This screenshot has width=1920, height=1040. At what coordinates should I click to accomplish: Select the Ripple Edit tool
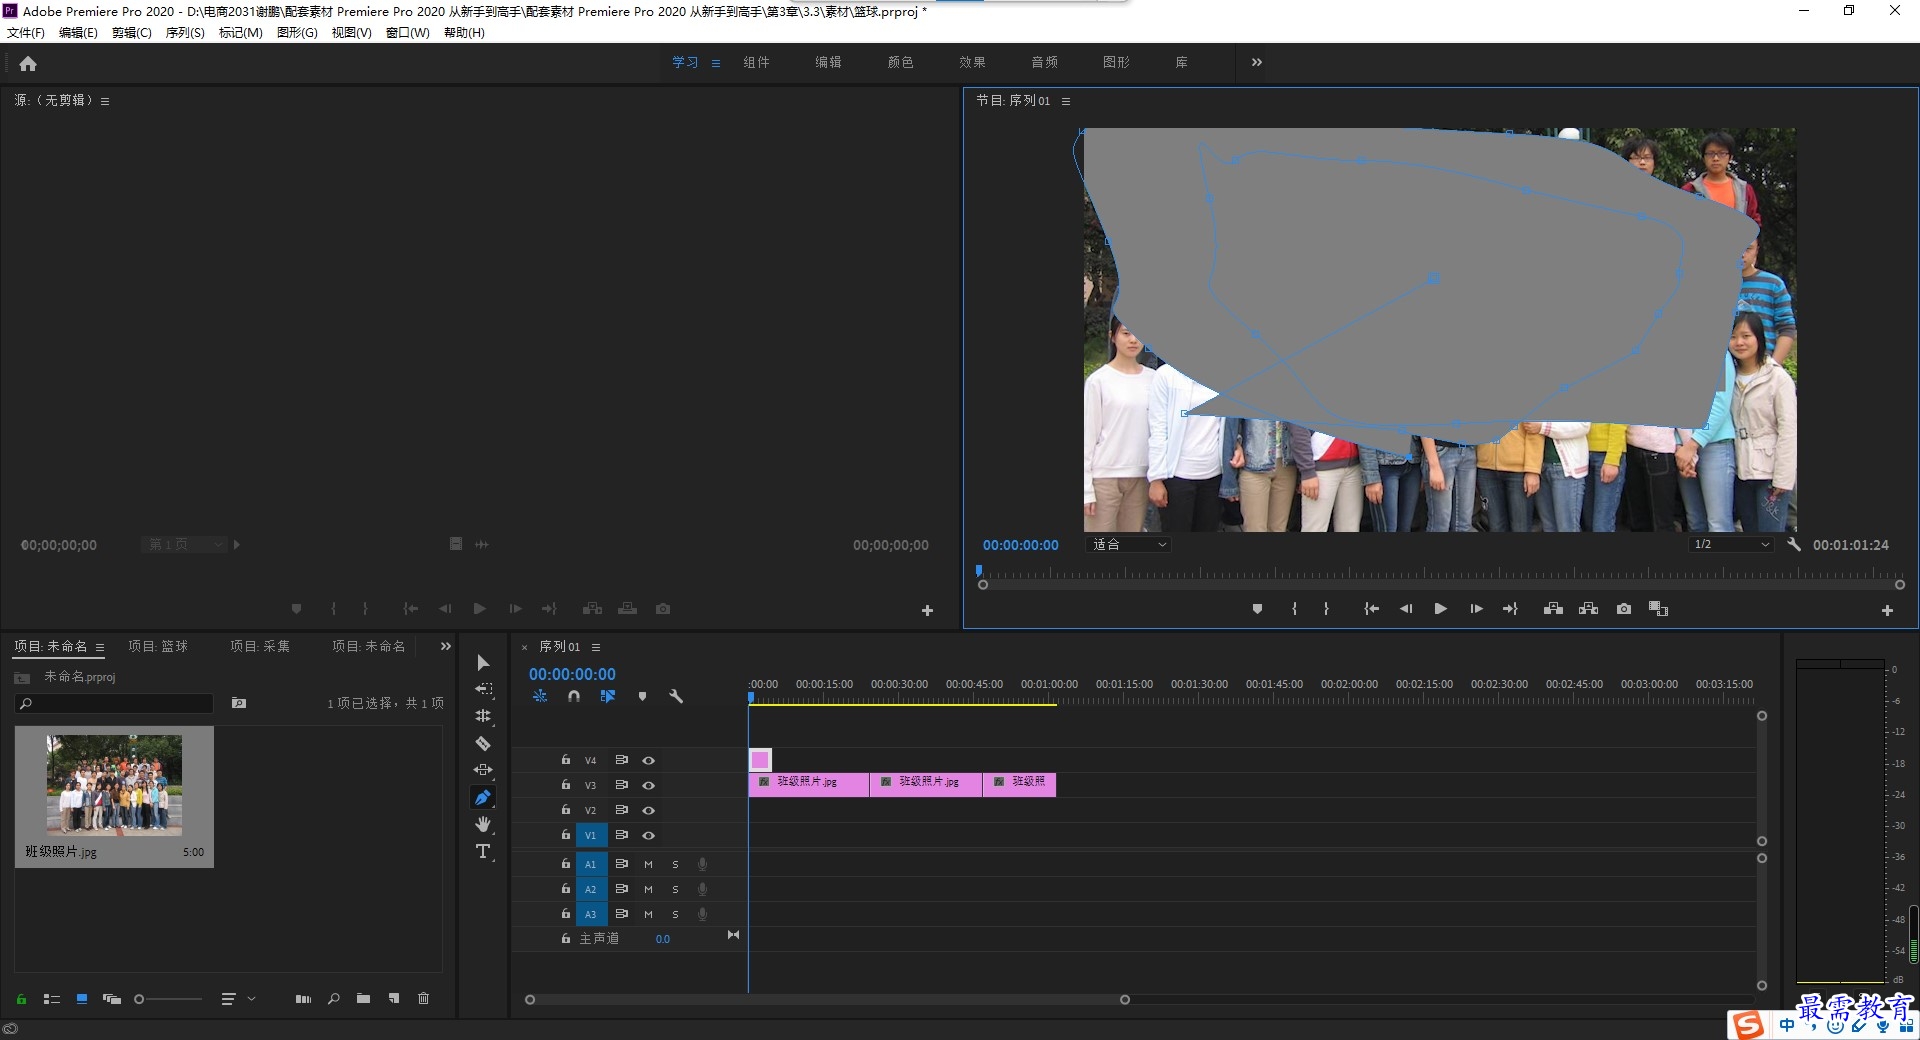(x=483, y=716)
